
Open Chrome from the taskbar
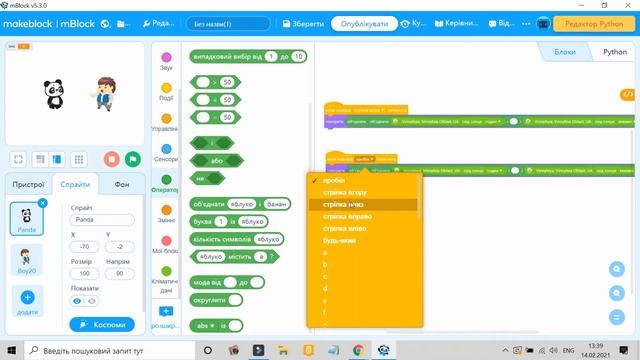358,350
